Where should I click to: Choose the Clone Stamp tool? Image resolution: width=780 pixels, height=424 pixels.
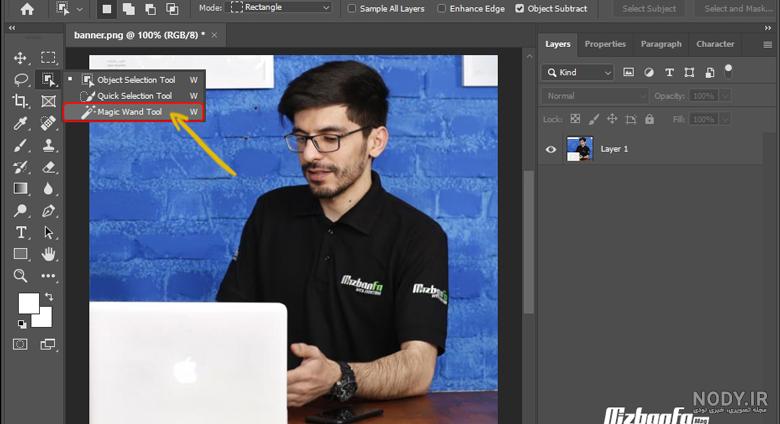click(x=48, y=145)
